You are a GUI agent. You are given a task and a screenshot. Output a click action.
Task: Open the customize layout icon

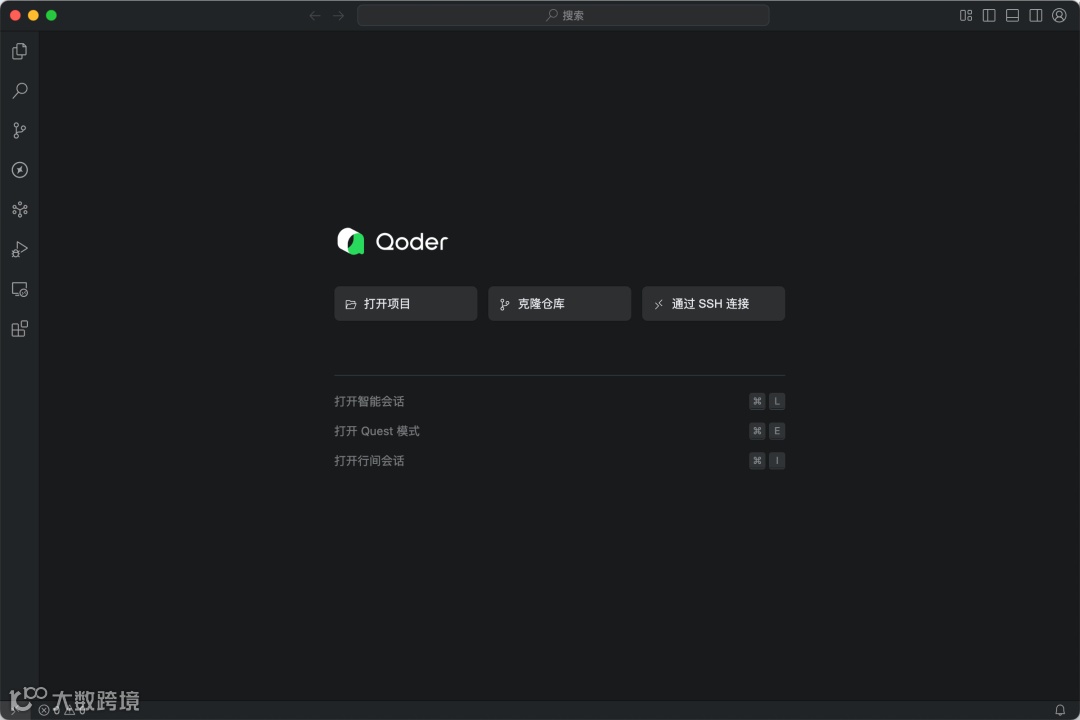(x=966, y=15)
